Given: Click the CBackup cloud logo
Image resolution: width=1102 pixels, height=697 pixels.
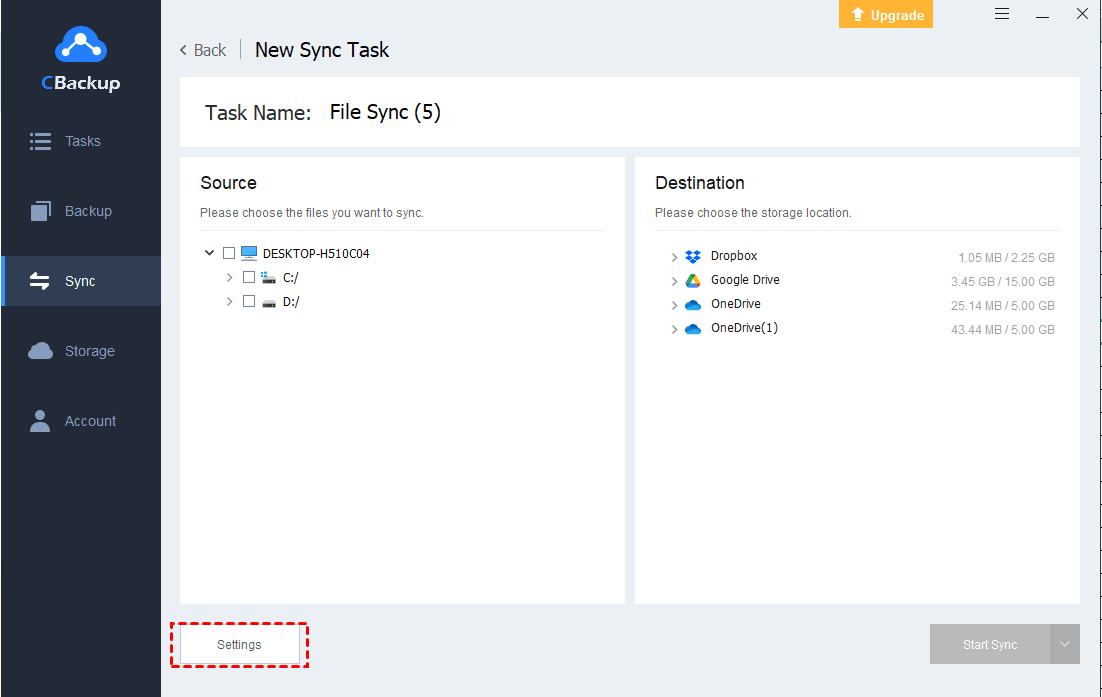Looking at the screenshot, I should click(81, 45).
